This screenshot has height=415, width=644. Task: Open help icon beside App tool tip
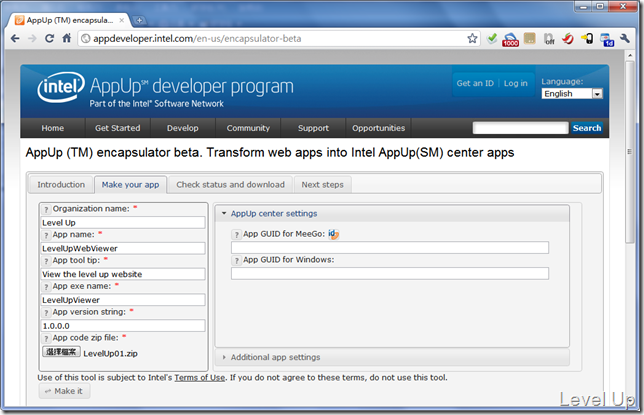point(46,261)
